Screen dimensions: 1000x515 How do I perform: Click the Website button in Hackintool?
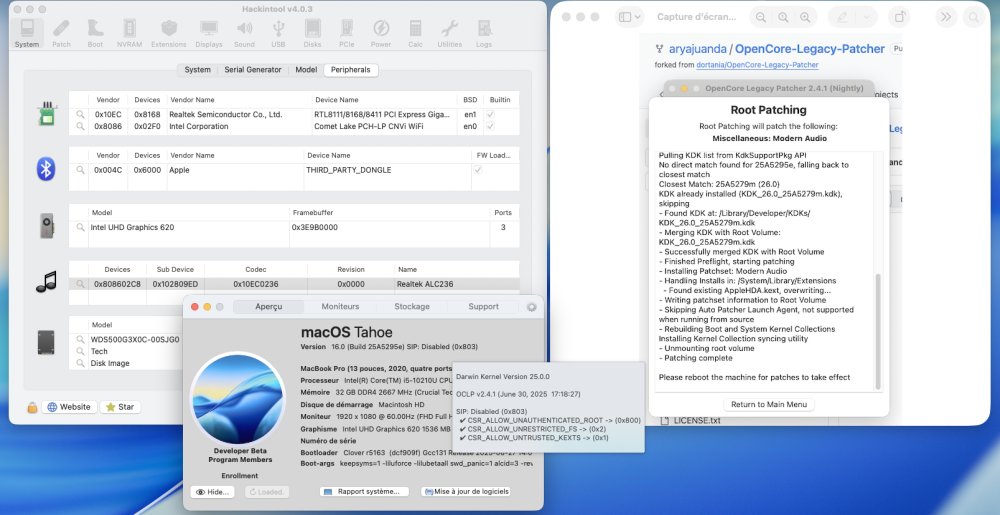70,407
